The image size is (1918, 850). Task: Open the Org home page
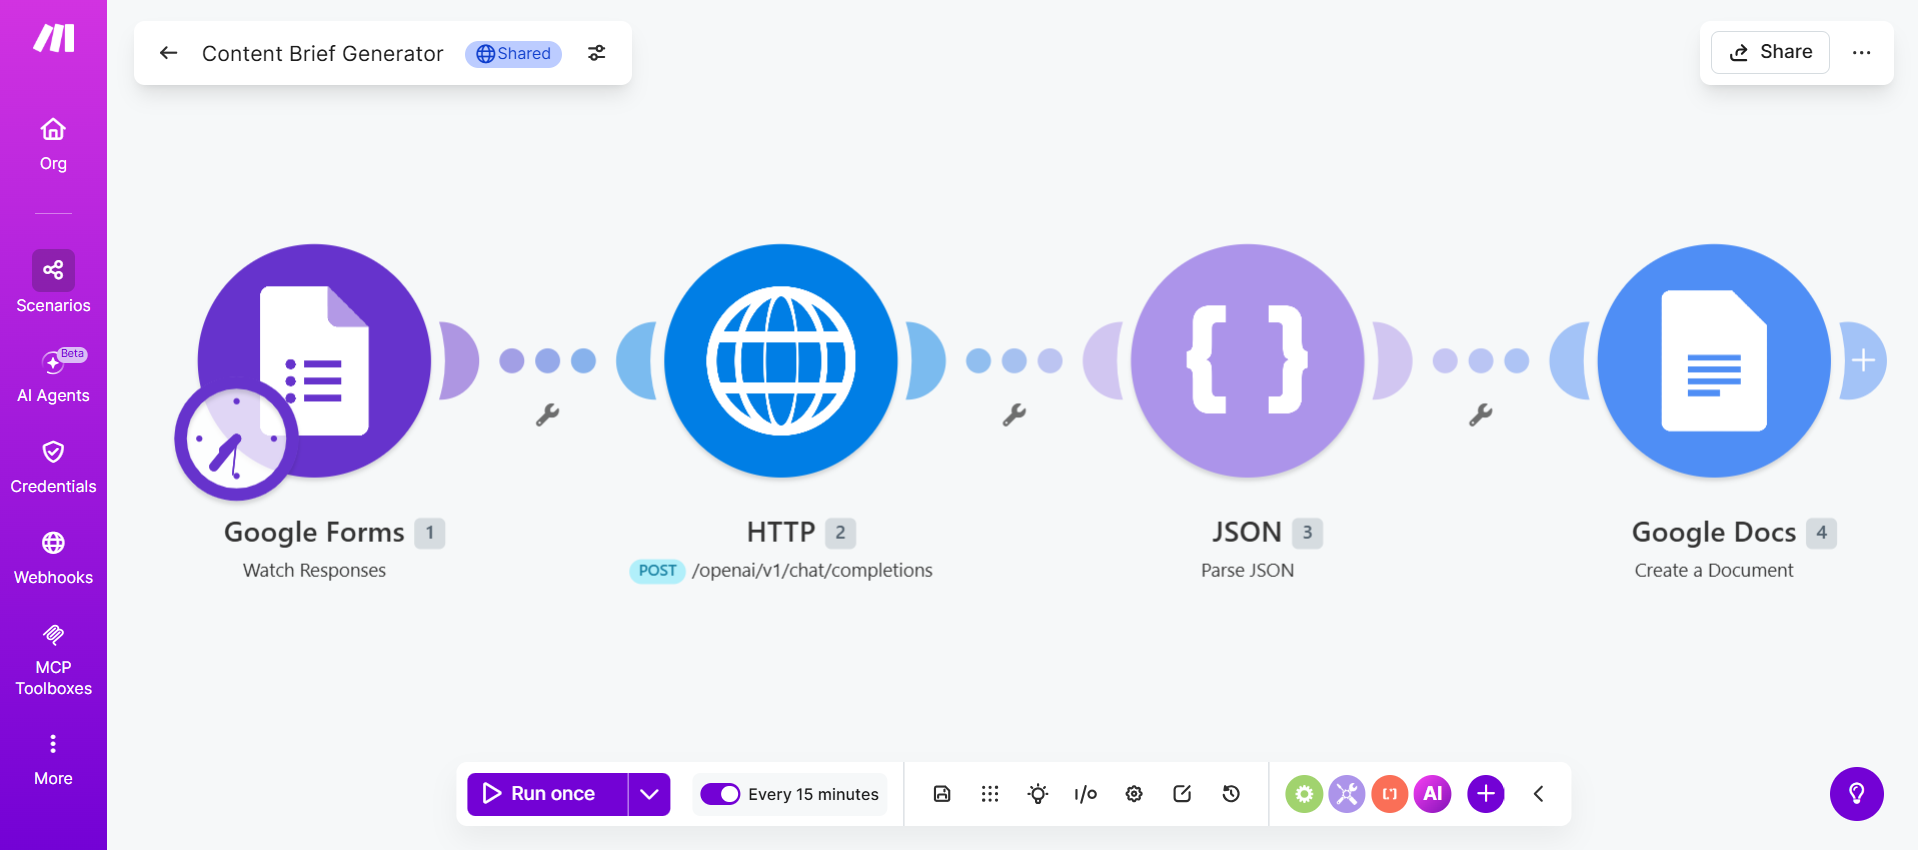click(x=53, y=145)
